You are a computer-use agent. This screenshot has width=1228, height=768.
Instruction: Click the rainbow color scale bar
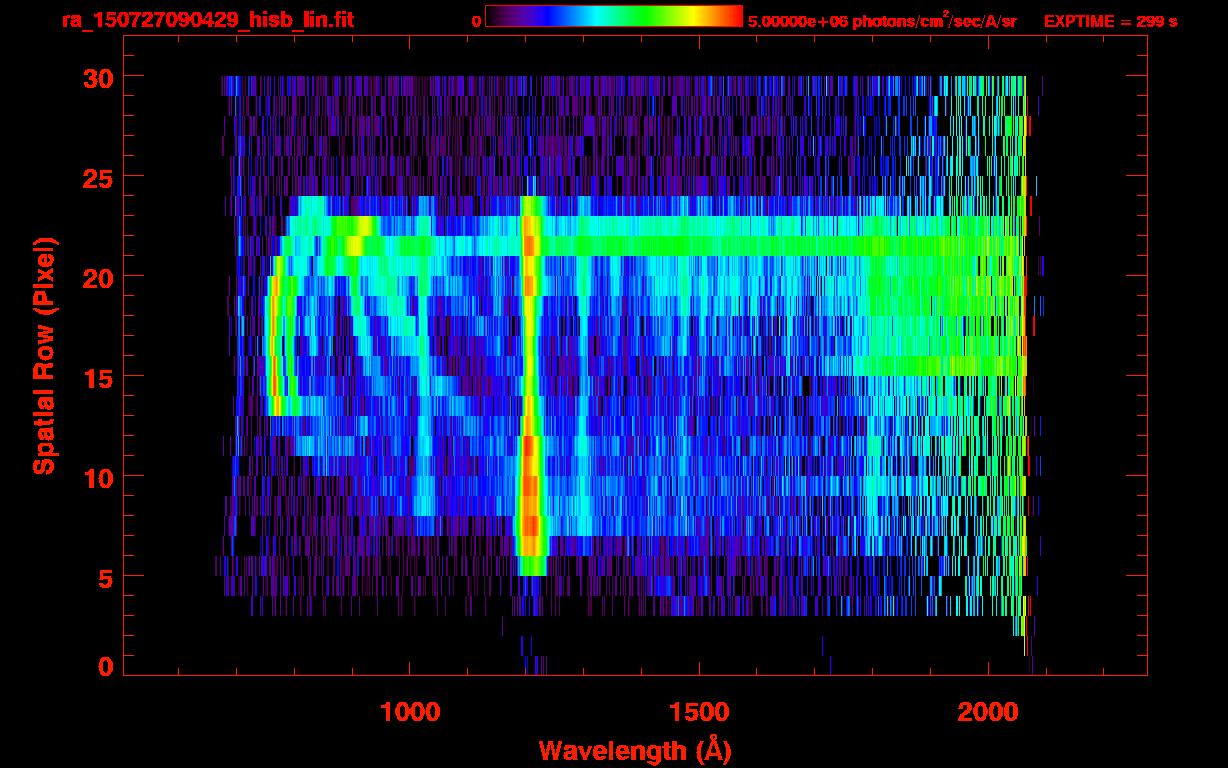click(614, 16)
